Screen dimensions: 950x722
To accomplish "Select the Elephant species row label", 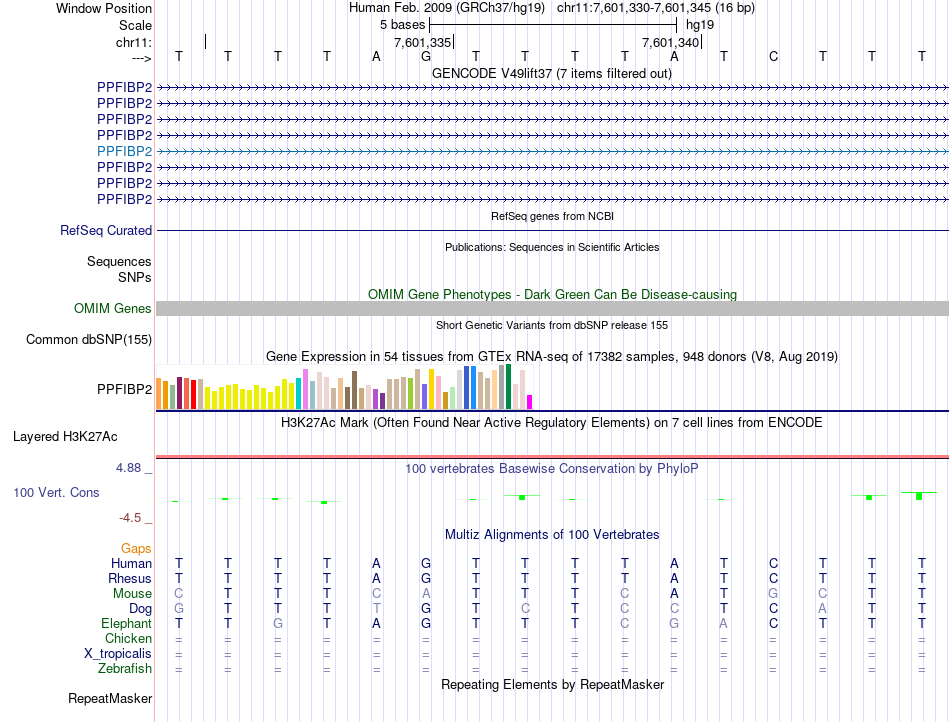I will coord(127,623).
